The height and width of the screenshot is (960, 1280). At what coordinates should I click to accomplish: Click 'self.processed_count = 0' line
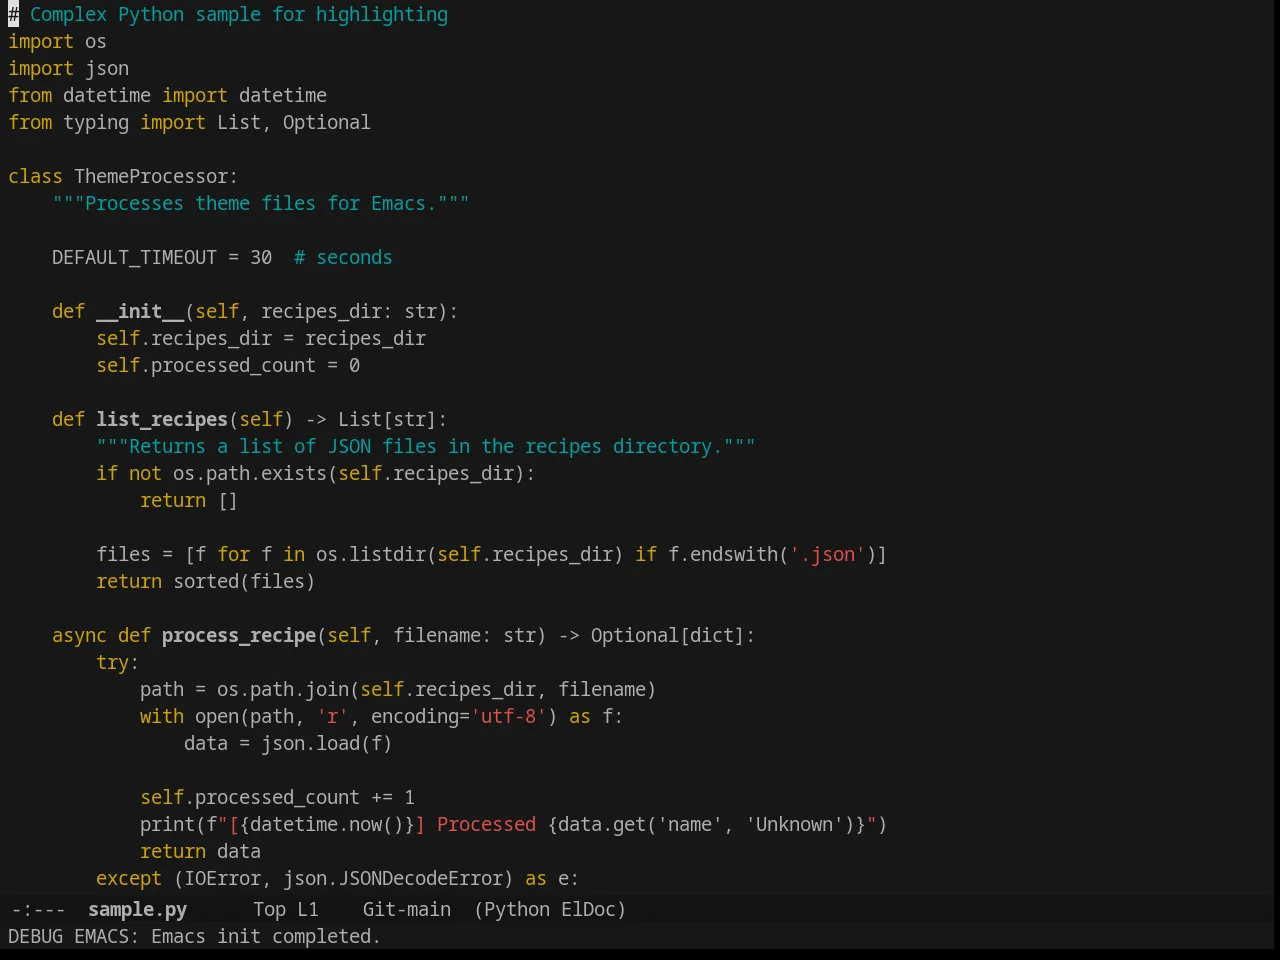(228, 365)
